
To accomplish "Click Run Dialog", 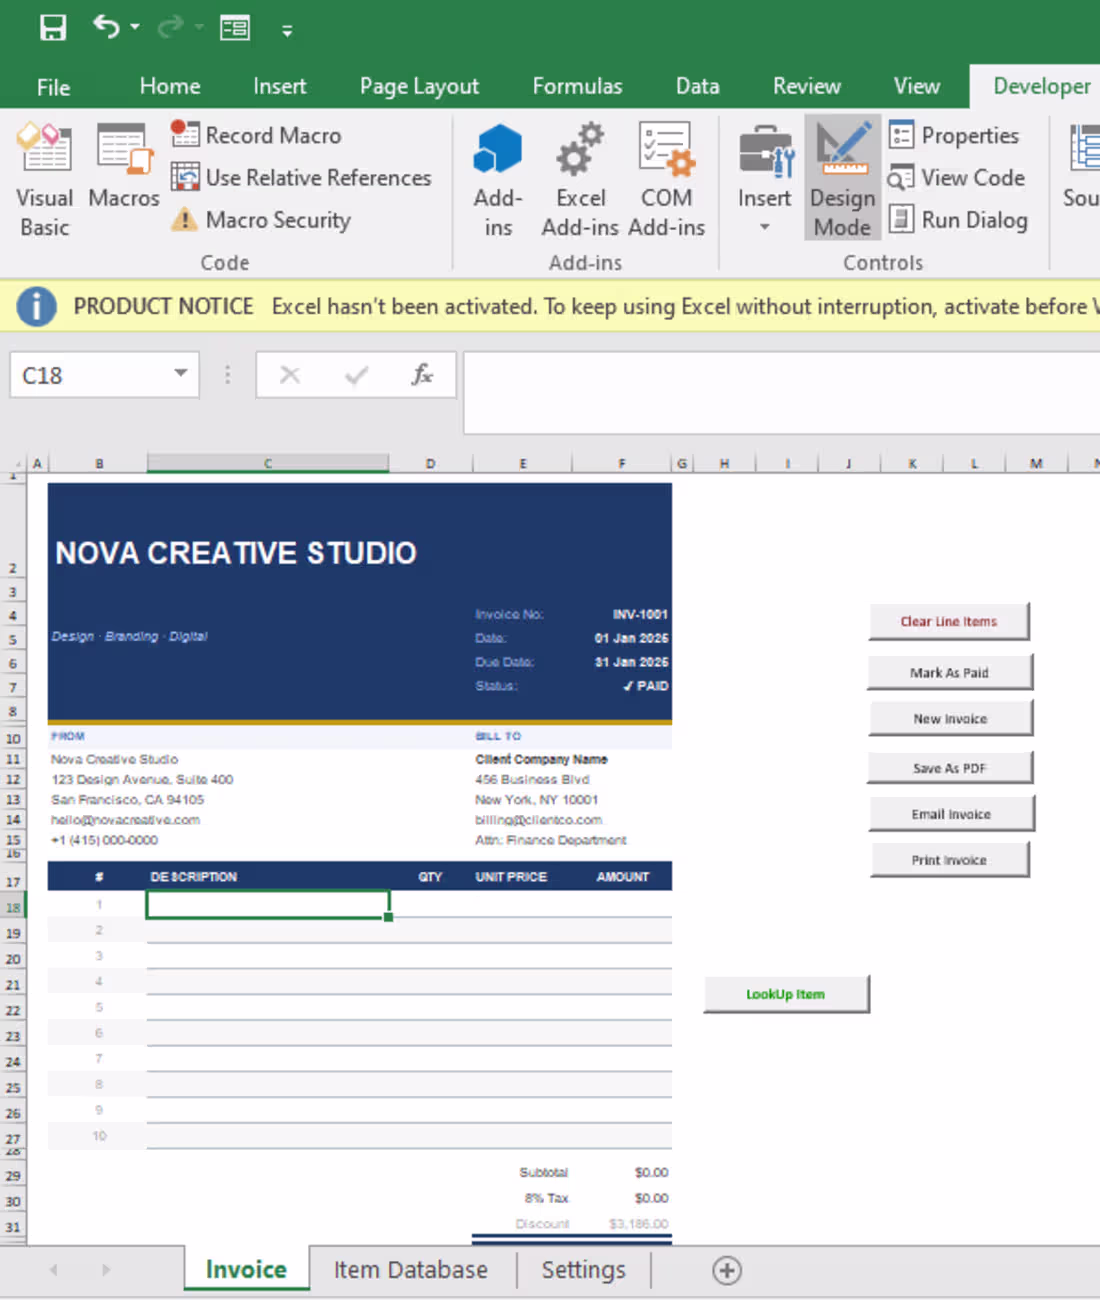I will 958,220.
